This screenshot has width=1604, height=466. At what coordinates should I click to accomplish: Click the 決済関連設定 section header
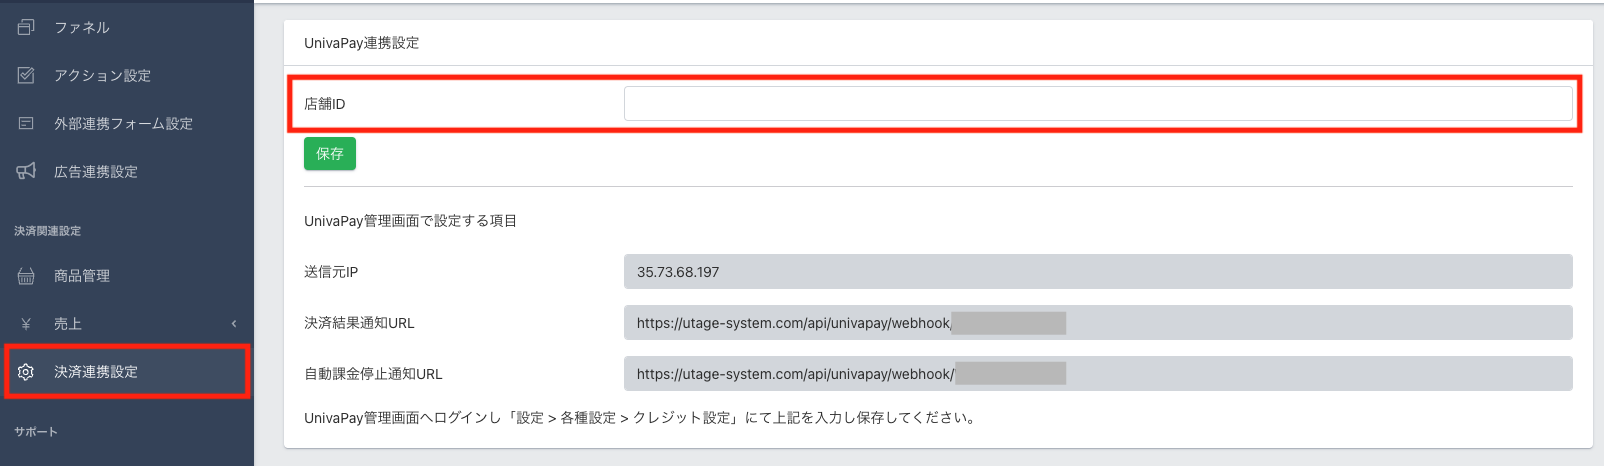pyautogui.click(x=48, y=231)
